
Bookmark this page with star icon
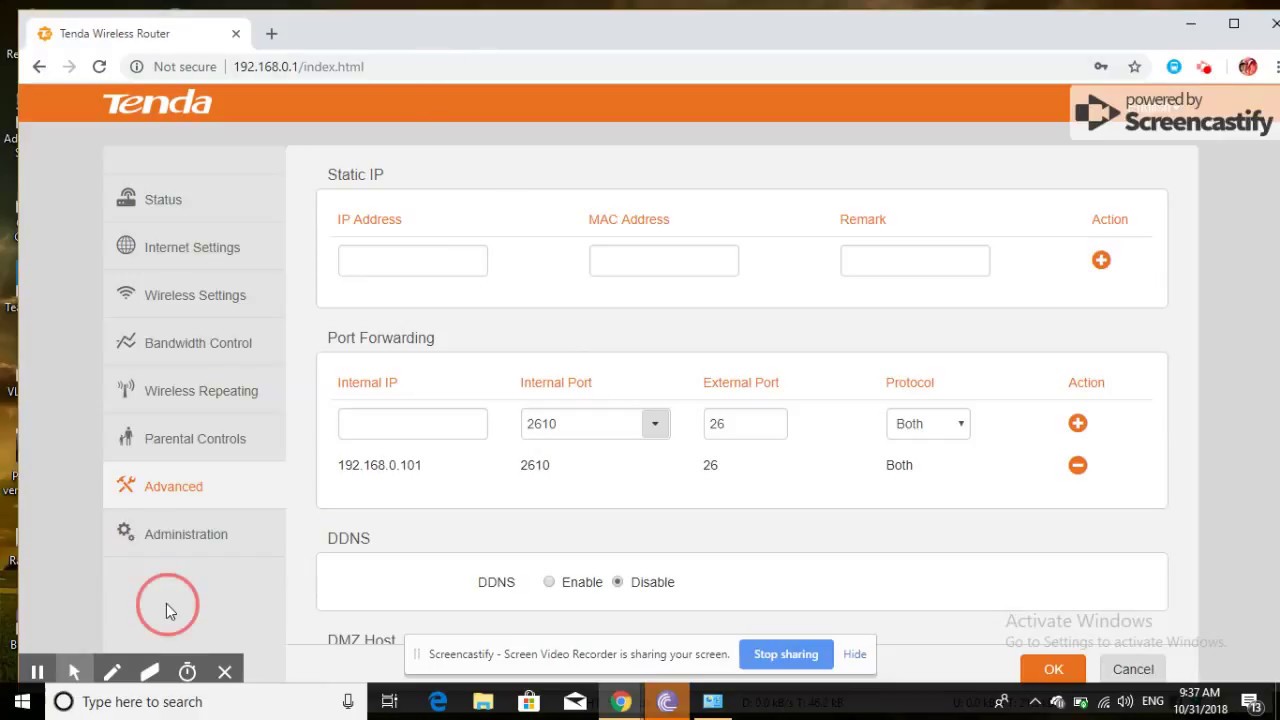point(1134,66)
